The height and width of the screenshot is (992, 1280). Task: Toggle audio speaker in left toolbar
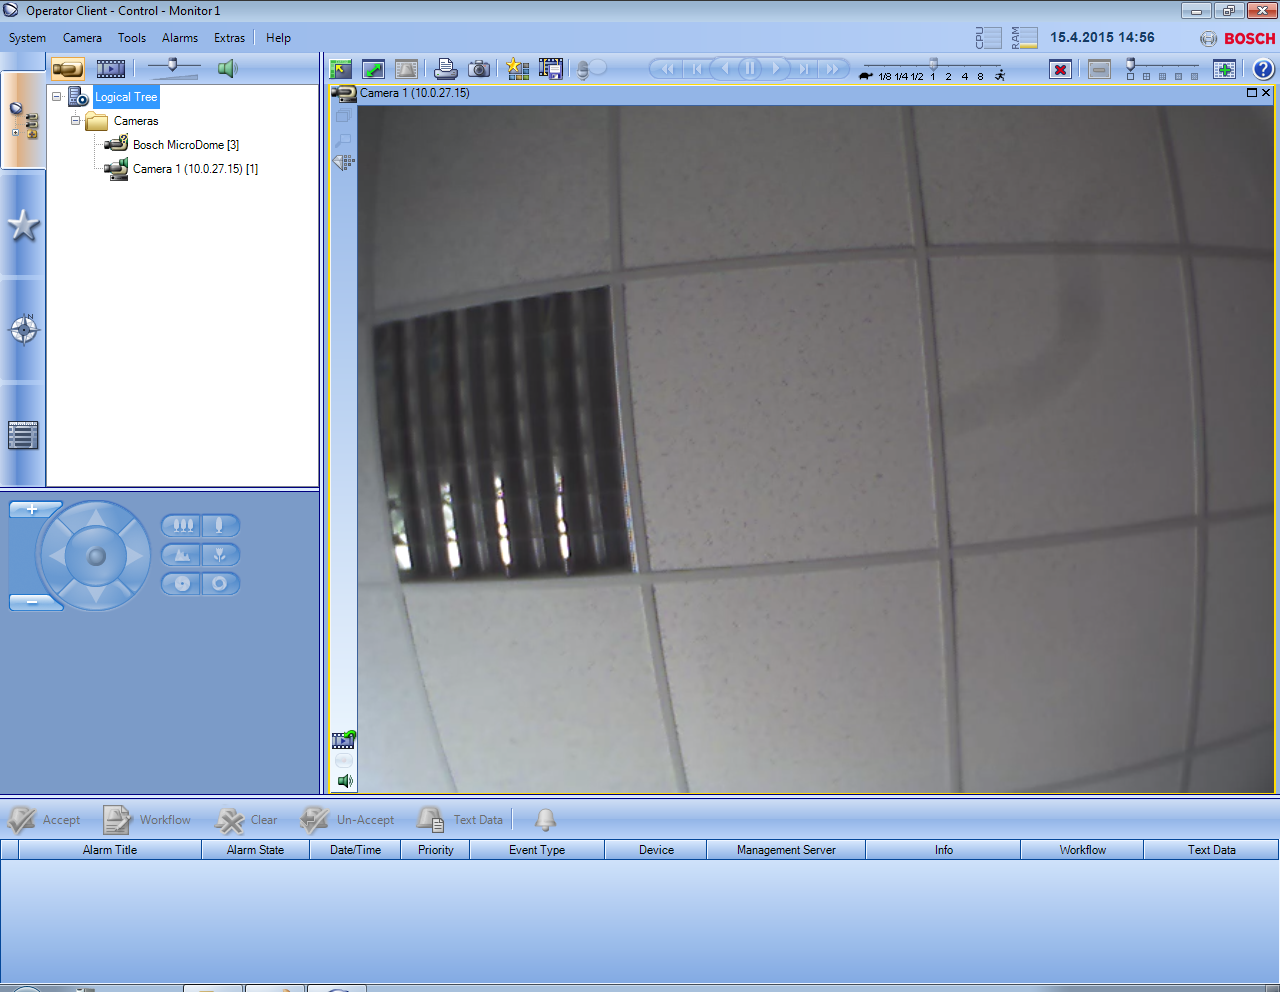pos(228,69)
